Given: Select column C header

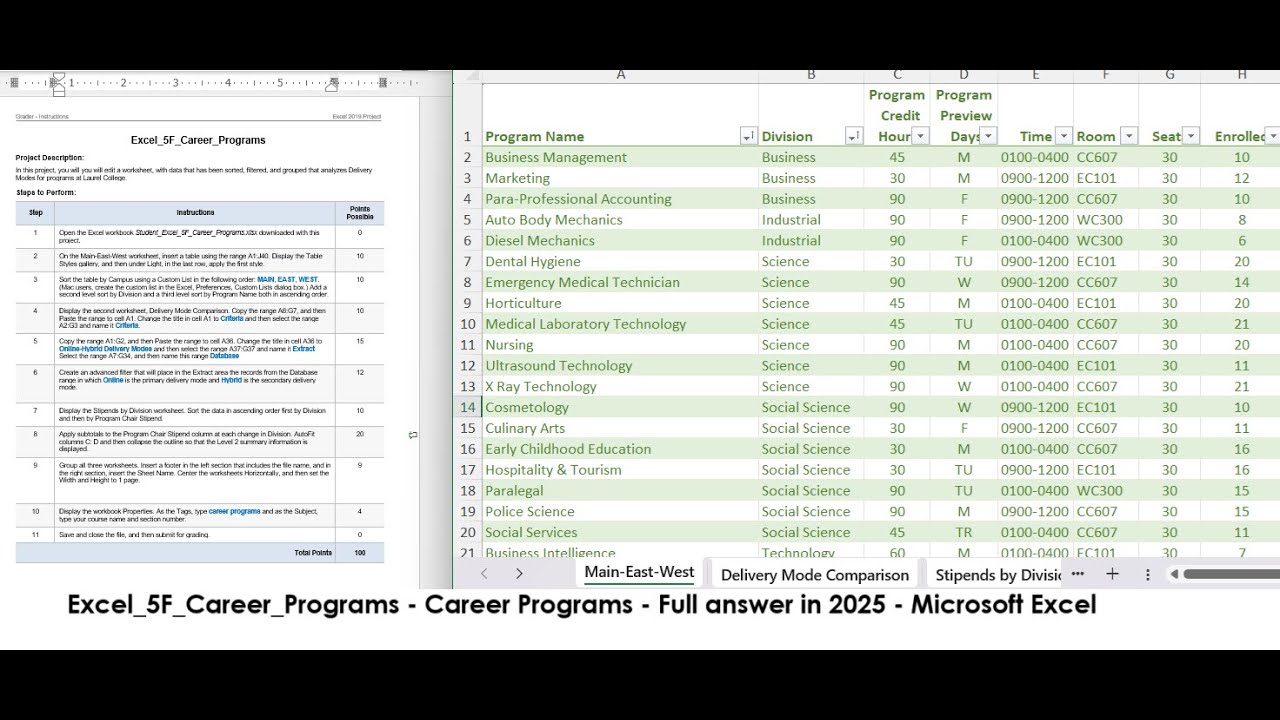Looking at the screenshot, I should pos(897,75).
